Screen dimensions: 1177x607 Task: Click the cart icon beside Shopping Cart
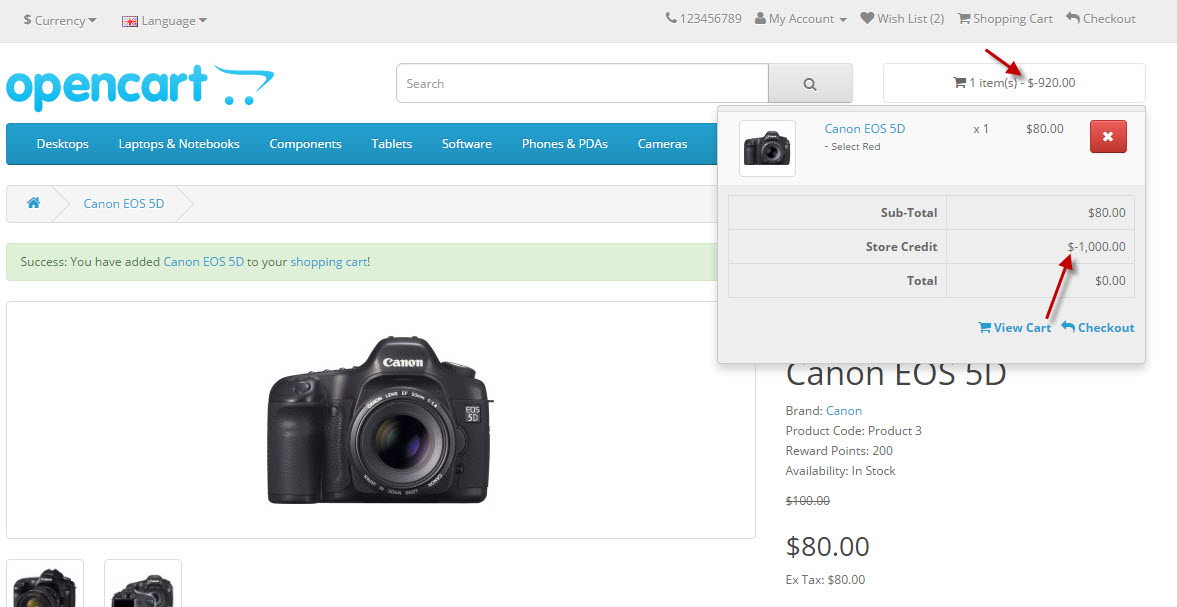point(964,18)
